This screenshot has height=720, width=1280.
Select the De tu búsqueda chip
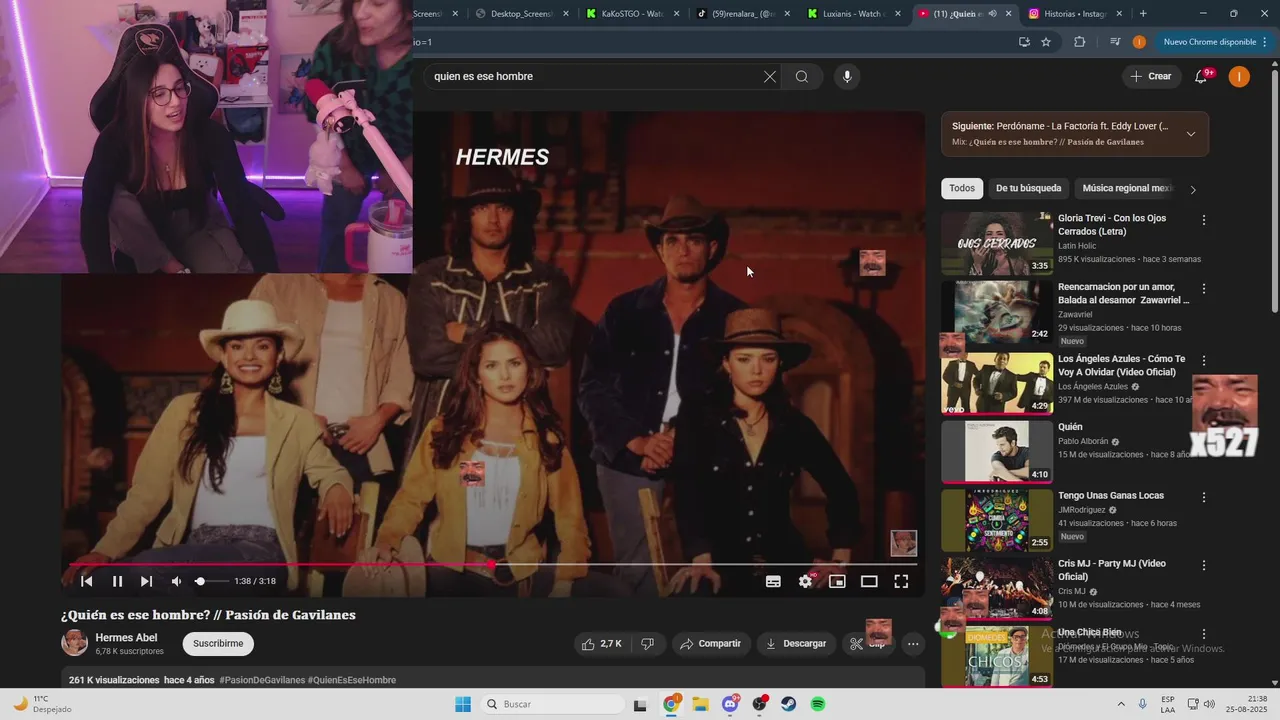(x=1028, y=188)
